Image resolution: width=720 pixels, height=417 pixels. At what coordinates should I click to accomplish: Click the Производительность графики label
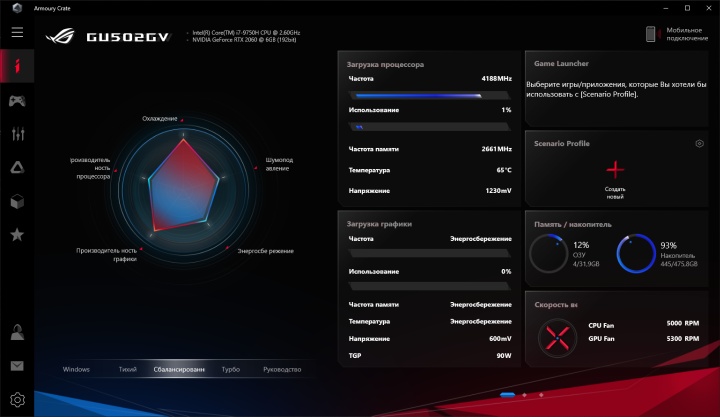coord(107,254)
